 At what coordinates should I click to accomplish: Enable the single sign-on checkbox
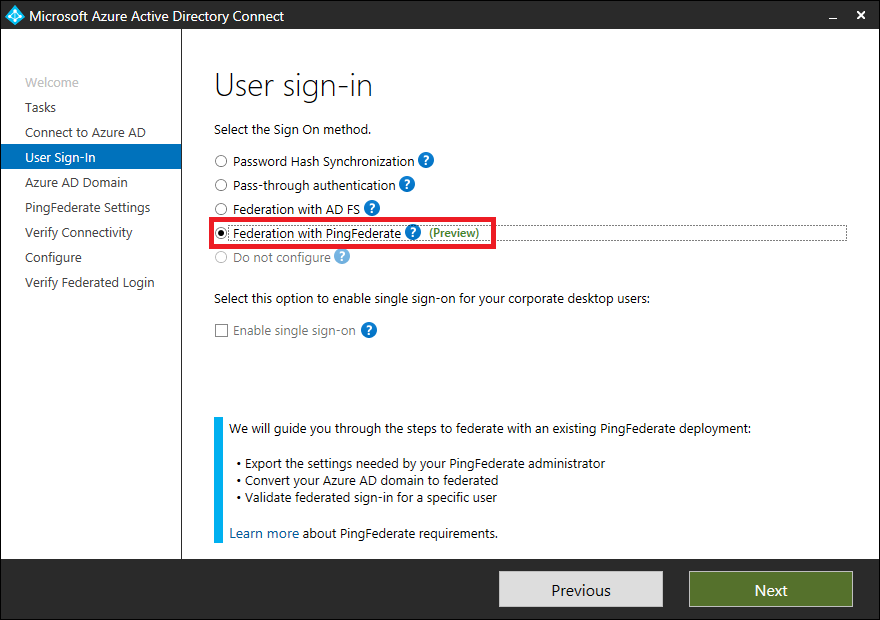(x=221, y=330)
